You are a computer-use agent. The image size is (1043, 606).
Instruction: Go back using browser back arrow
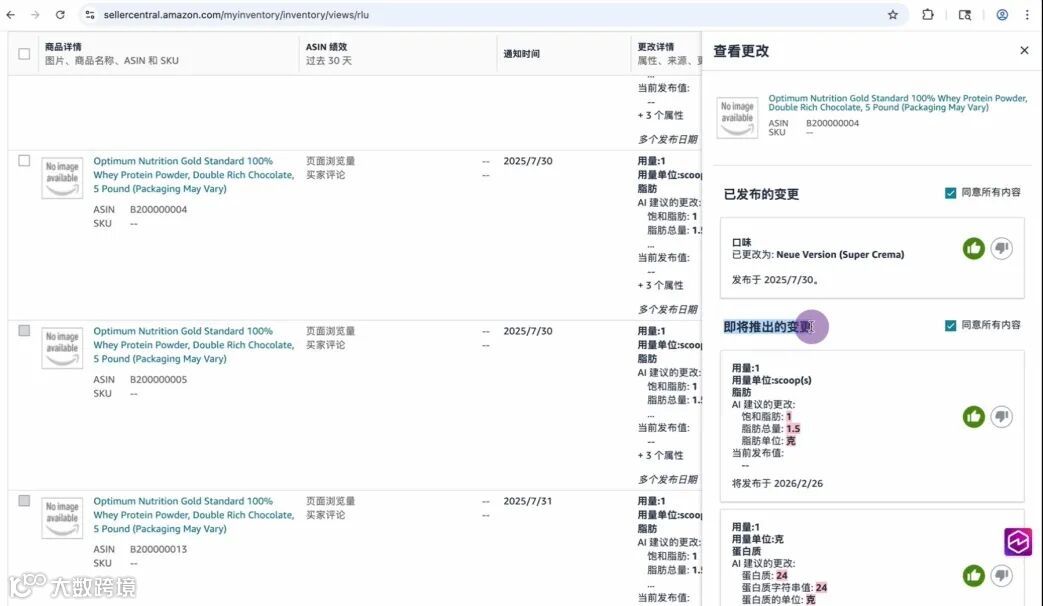11,15
